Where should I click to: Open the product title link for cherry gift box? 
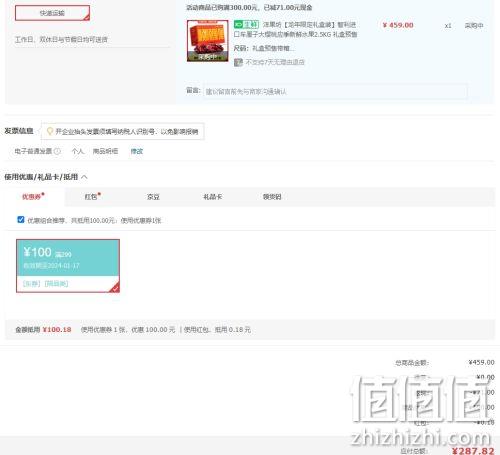pos(296,29)
